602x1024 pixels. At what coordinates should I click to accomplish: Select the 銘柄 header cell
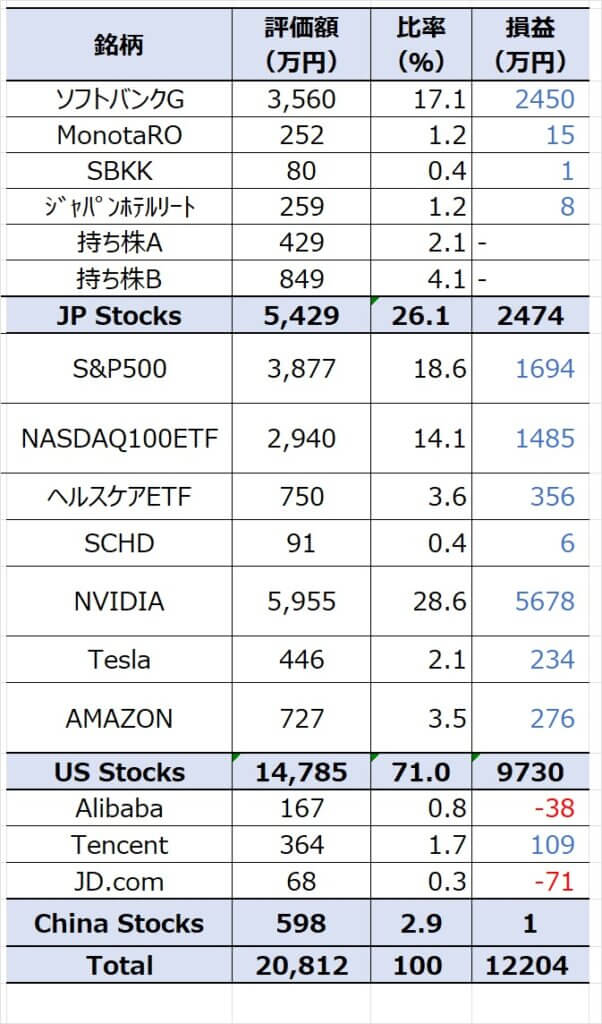[117, 45]
